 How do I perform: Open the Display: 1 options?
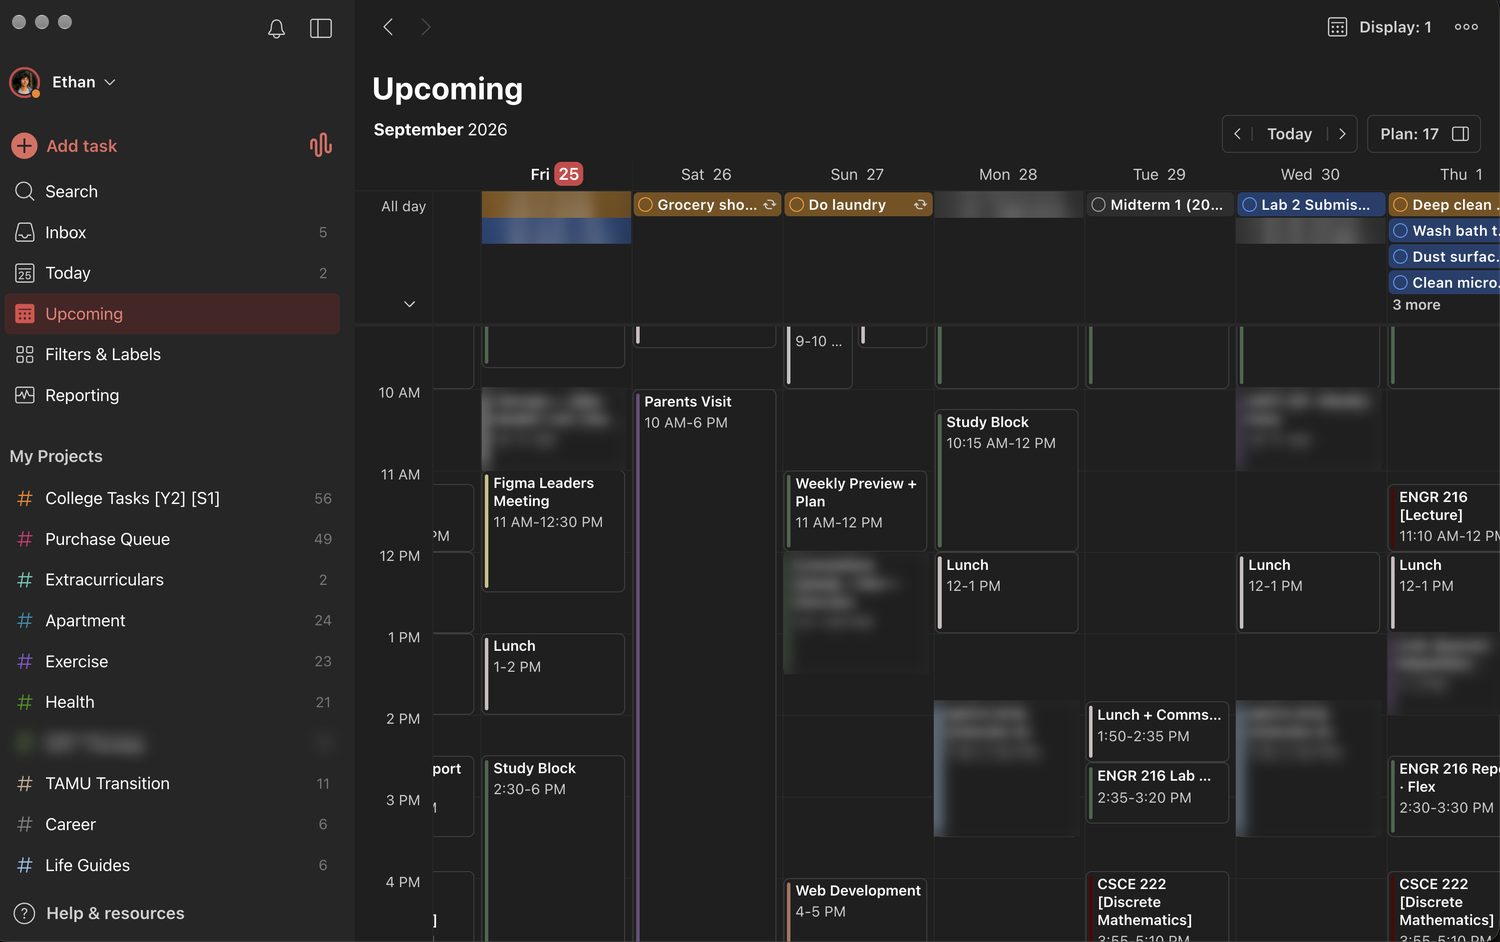tap(1380, 27)
